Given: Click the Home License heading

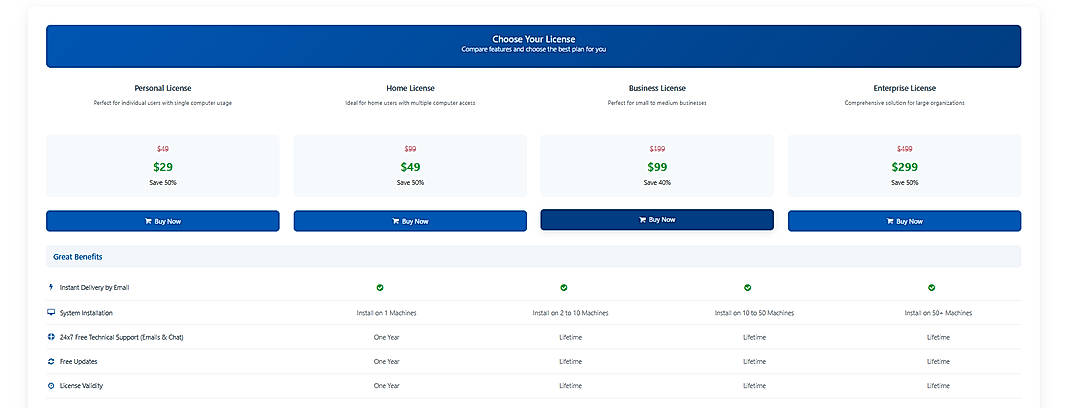Looking at the screenshot, I should pos(410,88).
